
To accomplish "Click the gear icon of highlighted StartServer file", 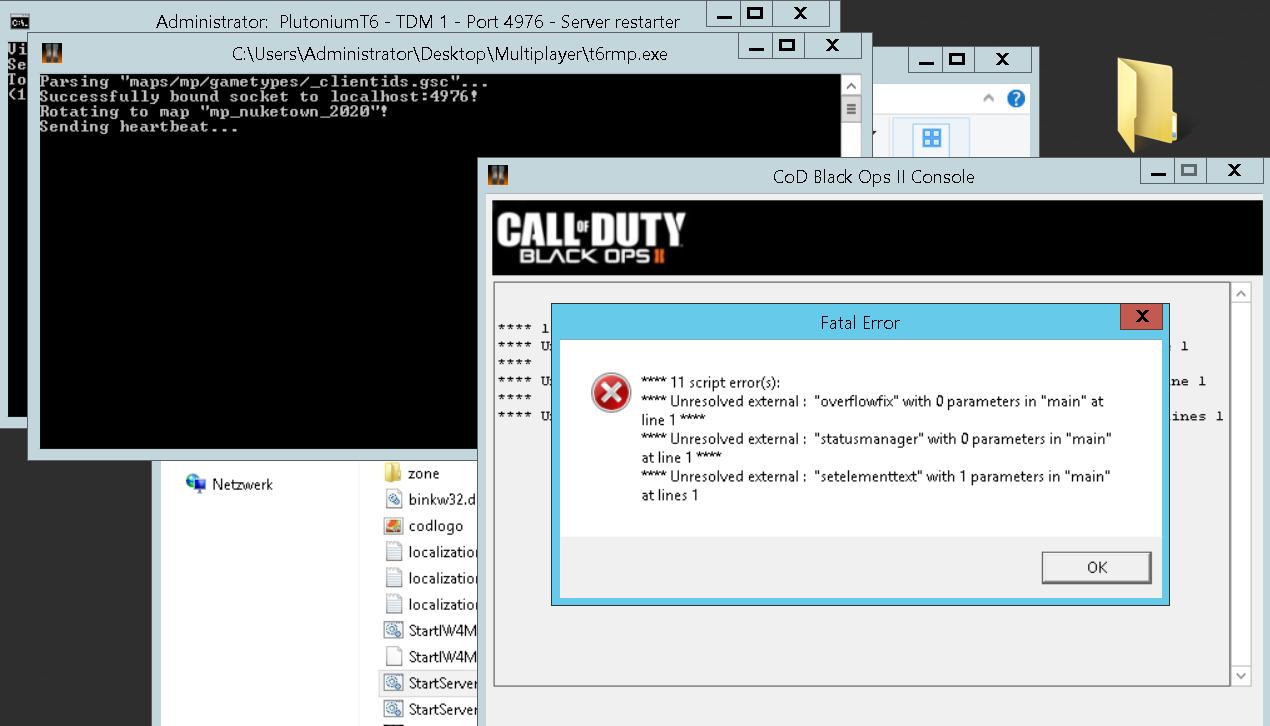I will click(393, 682).
